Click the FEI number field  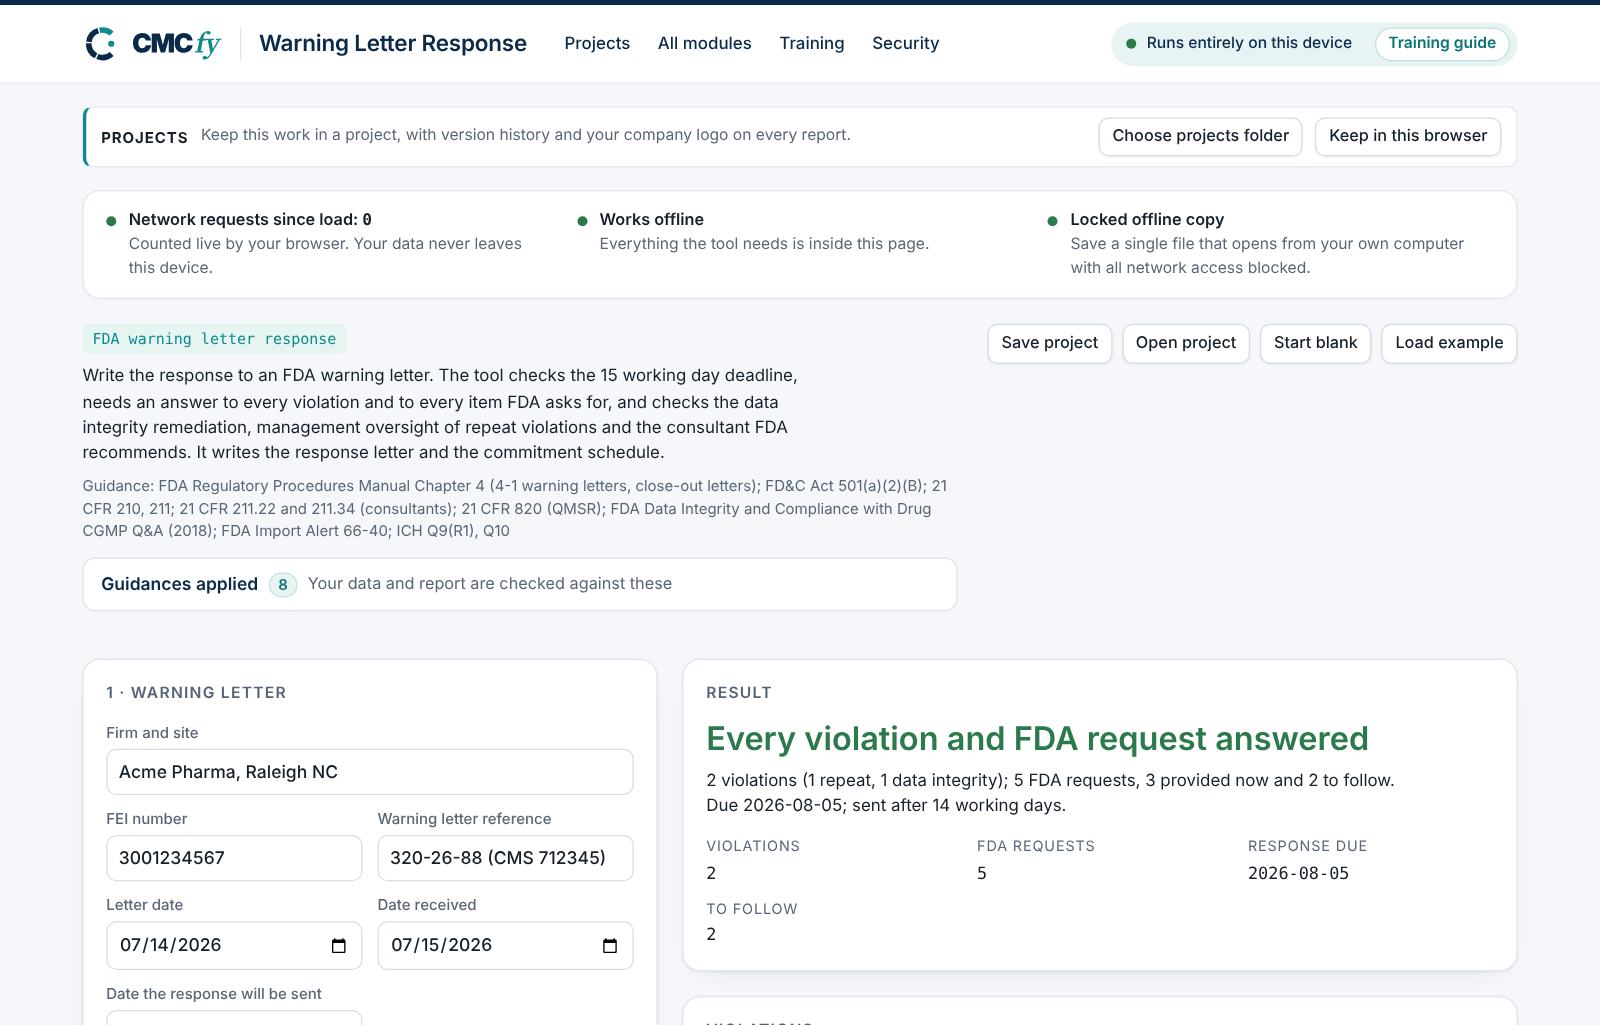coord(234,858)
